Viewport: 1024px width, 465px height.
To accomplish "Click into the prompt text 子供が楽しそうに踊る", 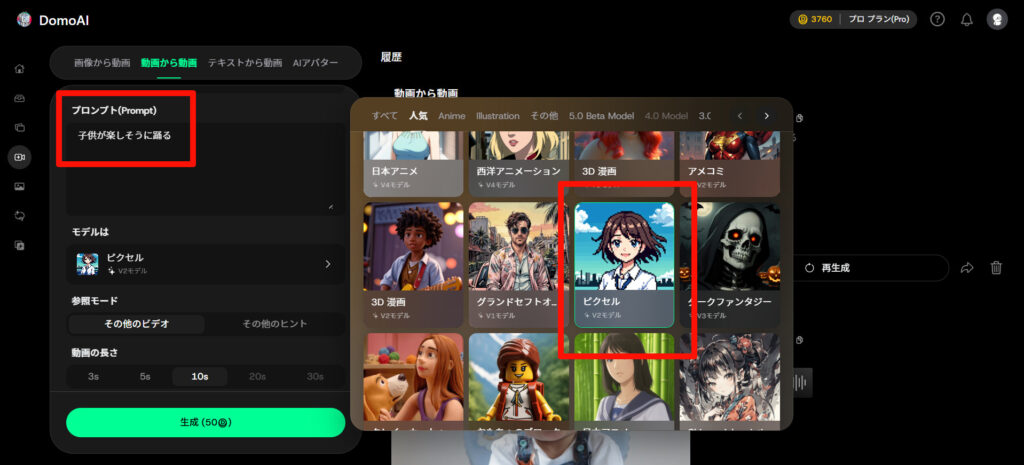I will (x=125, y=136).
